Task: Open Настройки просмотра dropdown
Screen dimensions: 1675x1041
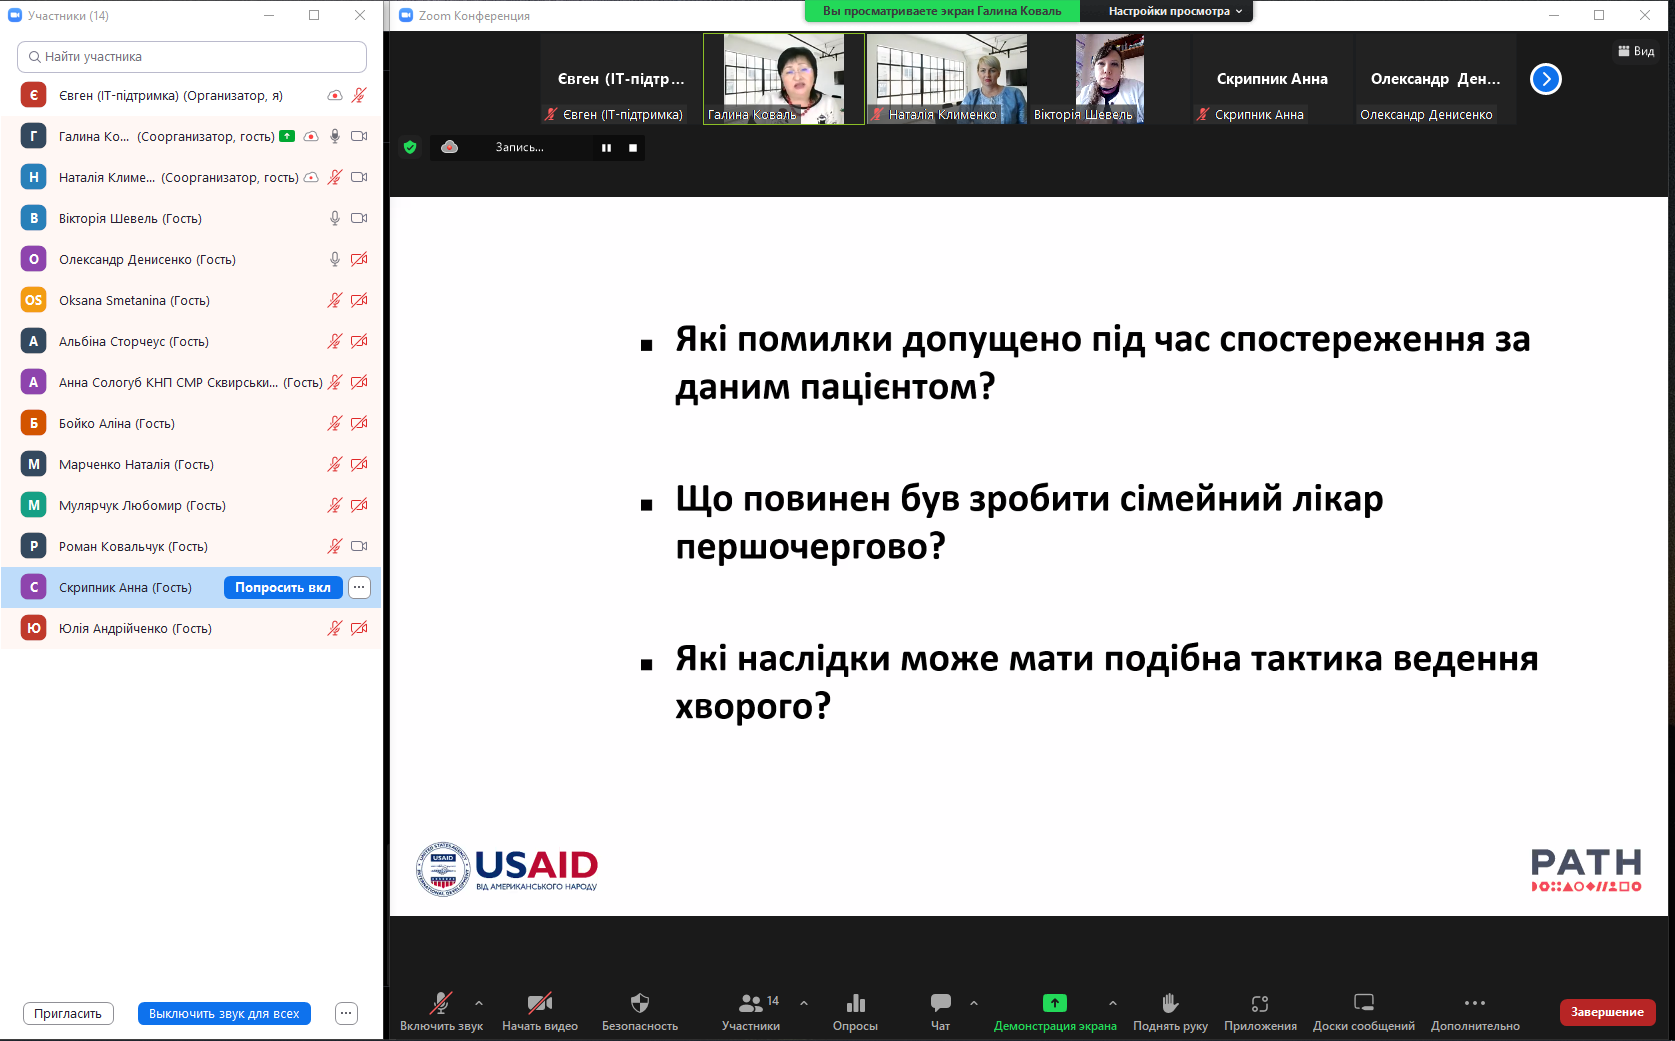Action: point(1174,11)
